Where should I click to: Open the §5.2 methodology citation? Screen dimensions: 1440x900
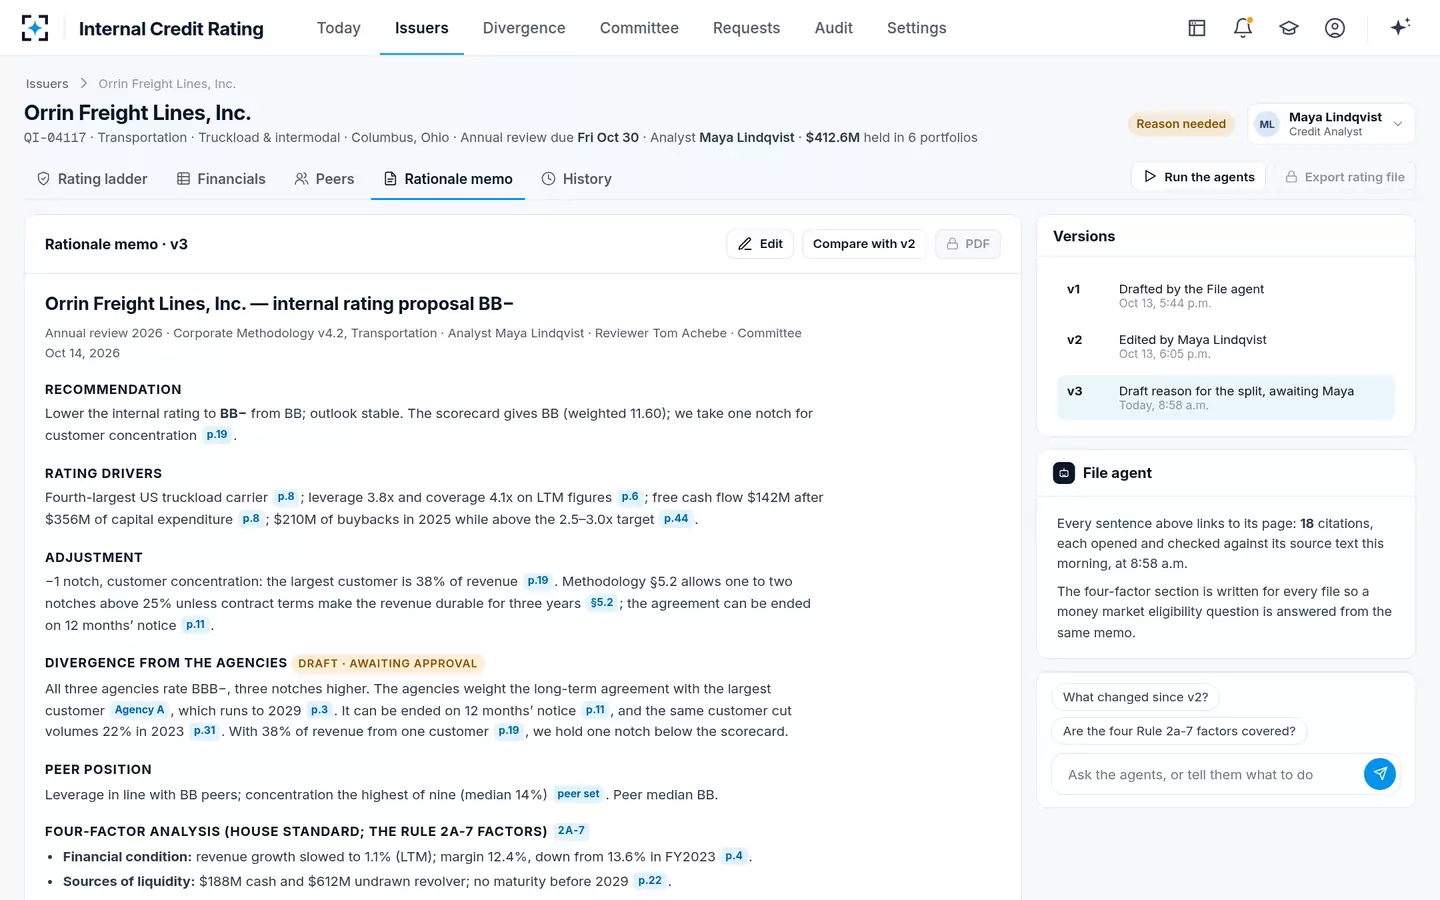tap(602, 603)
